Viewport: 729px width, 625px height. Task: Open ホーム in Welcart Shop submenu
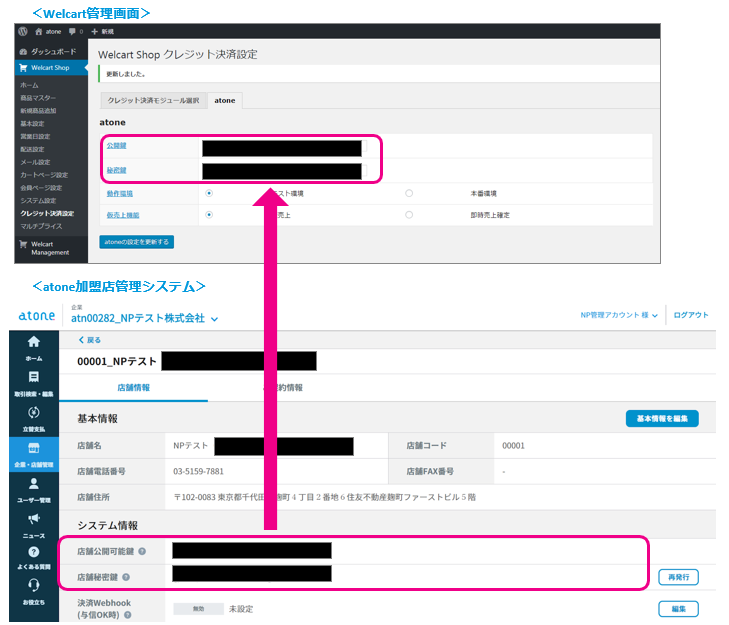29,85
